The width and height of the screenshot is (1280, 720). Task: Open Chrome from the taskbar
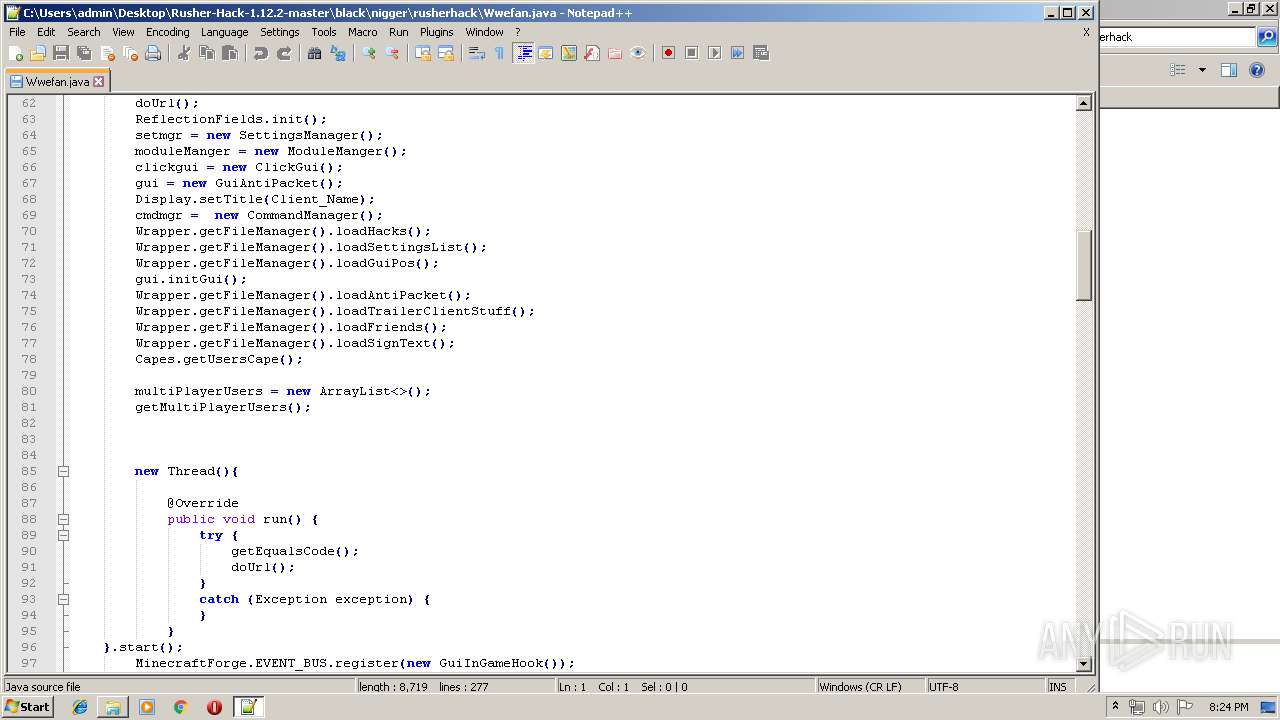pyautogui.click(x=180, y=707)
